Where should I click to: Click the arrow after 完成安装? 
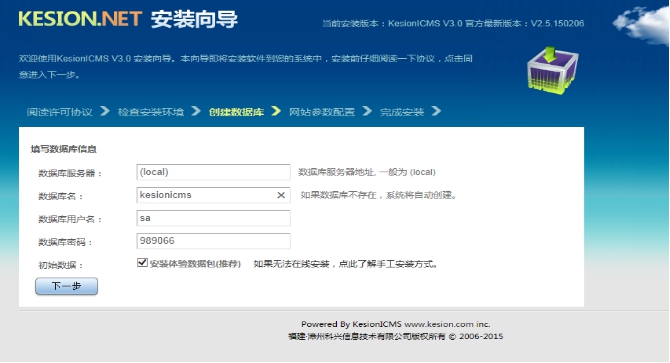pos(436,111)
